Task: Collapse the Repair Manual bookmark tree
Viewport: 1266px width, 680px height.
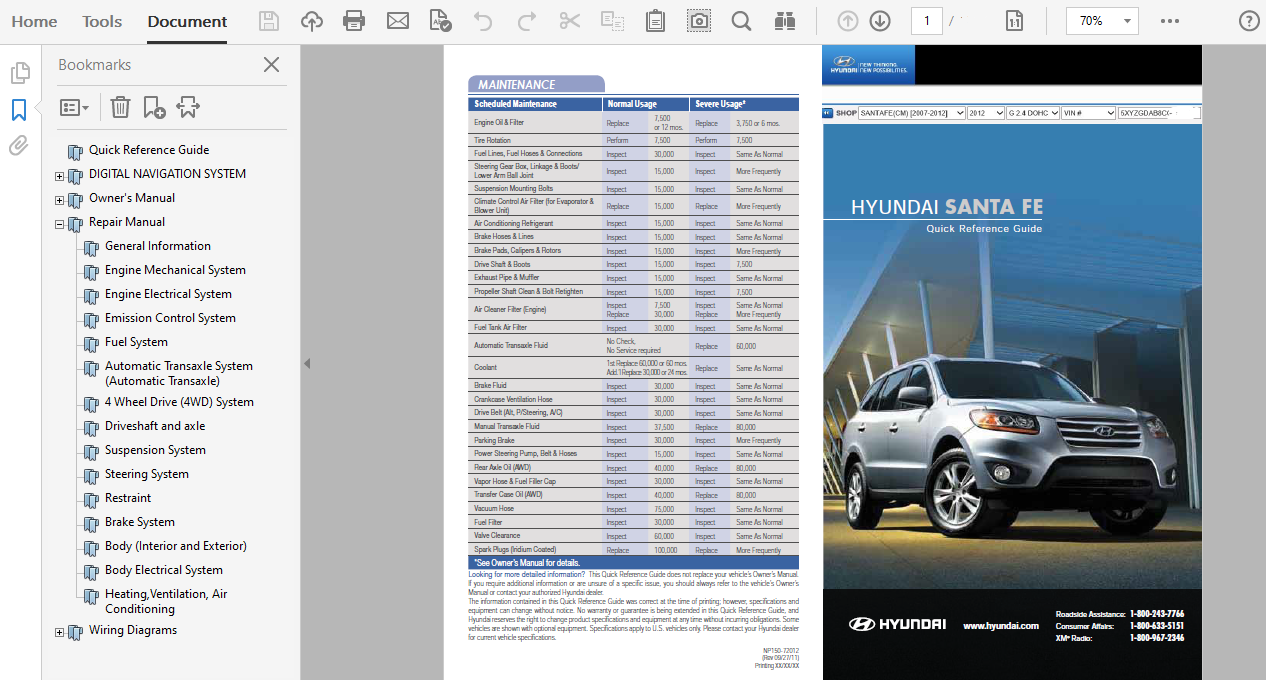Action: [x=59, y=224]
